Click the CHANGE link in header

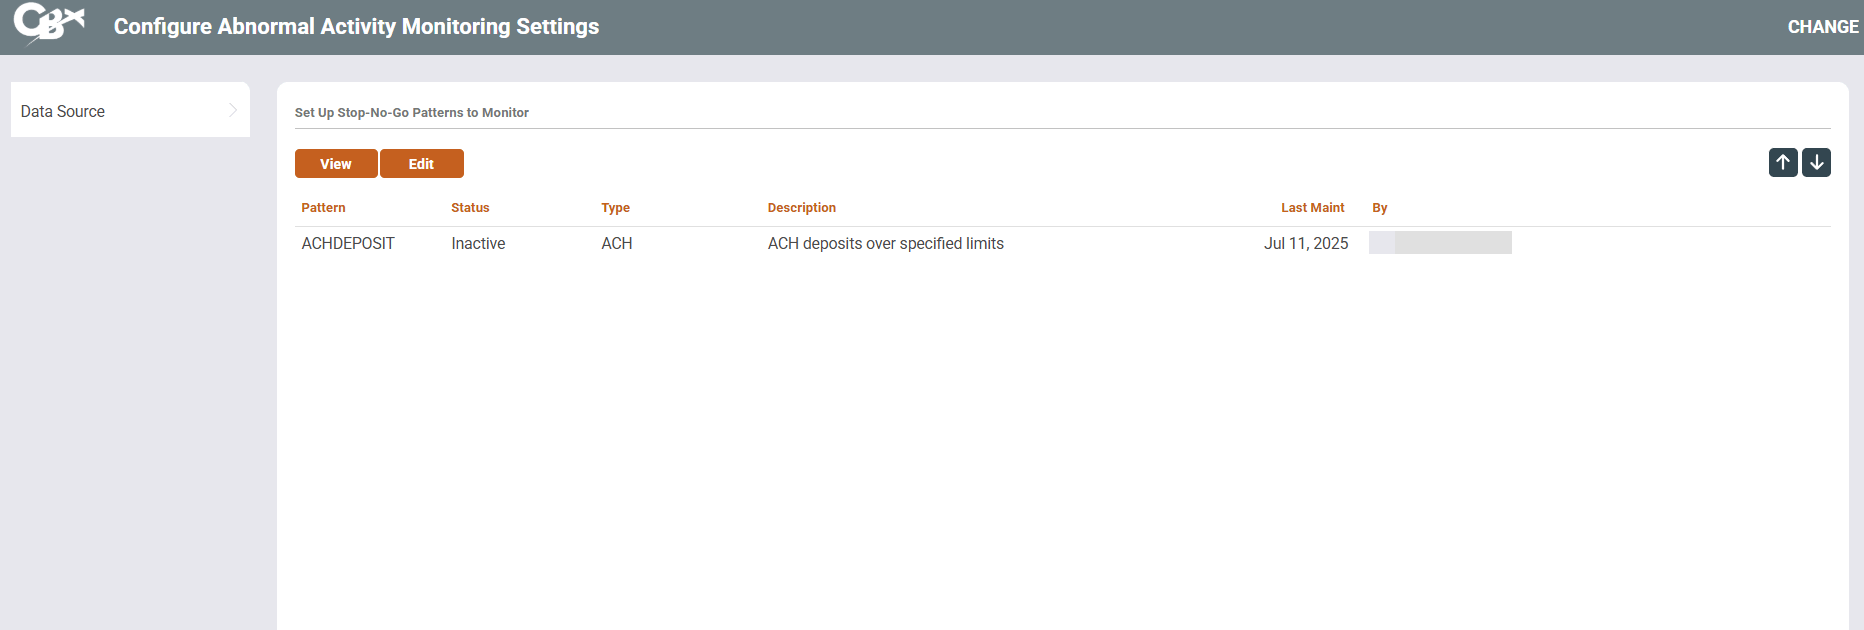click(1822, 27)
